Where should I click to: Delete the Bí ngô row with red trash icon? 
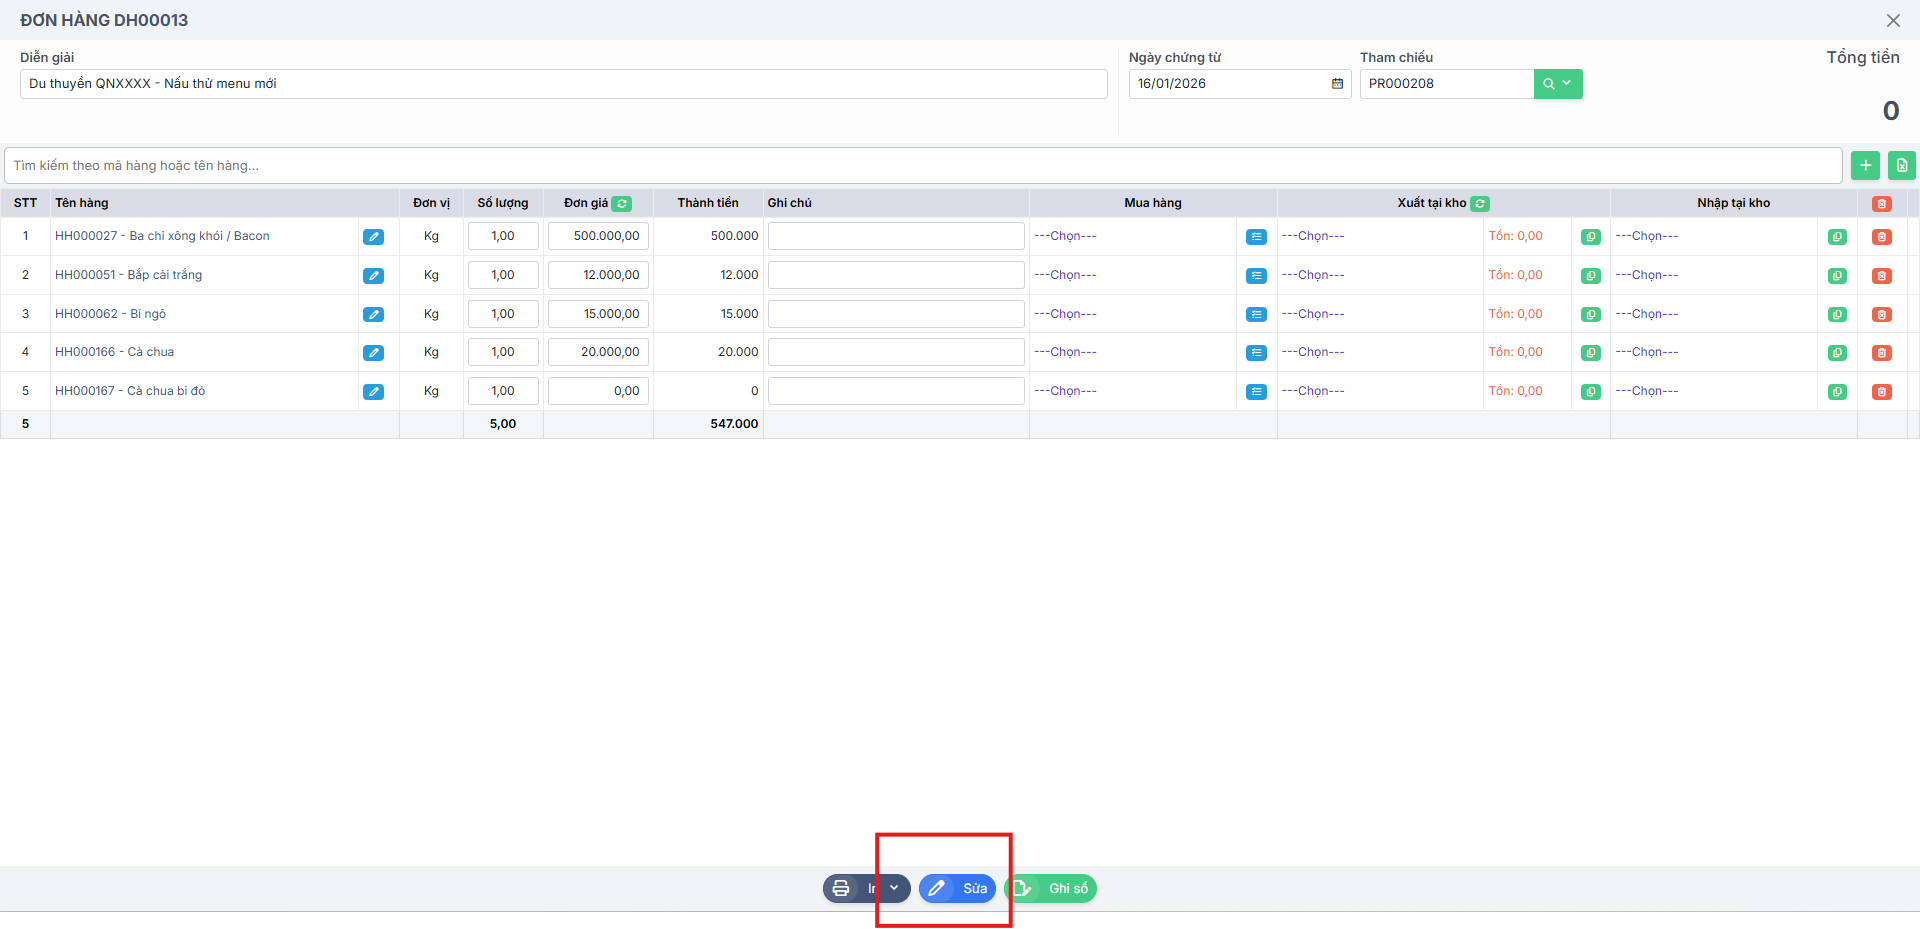point(1881,315)
